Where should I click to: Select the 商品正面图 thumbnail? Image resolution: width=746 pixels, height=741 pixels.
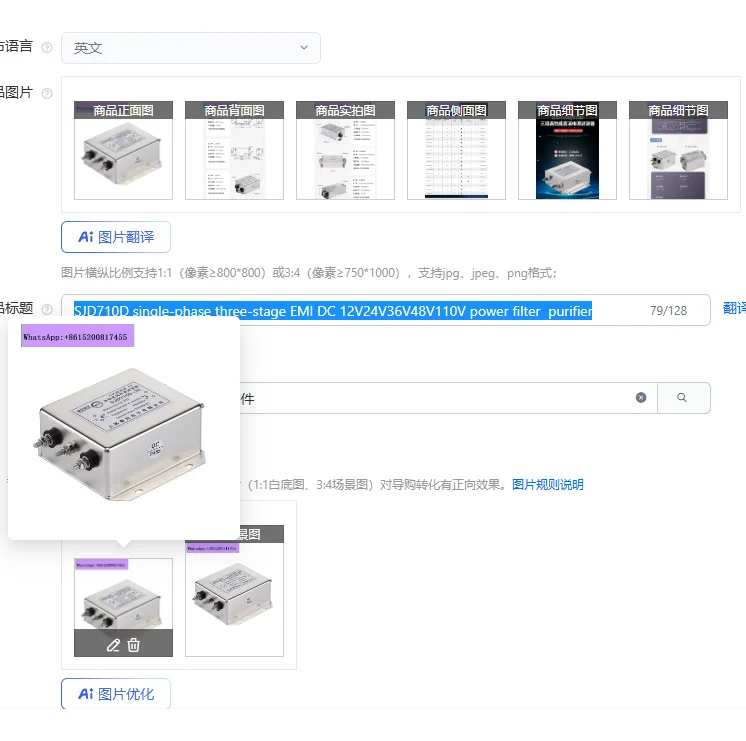tap(123, 150)
